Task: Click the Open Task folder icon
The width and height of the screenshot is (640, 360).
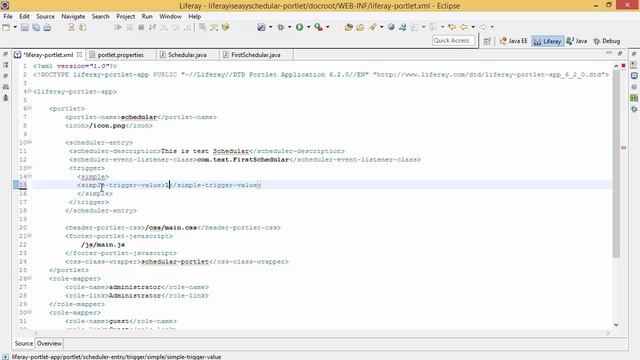Action: [x=360, y=27]
